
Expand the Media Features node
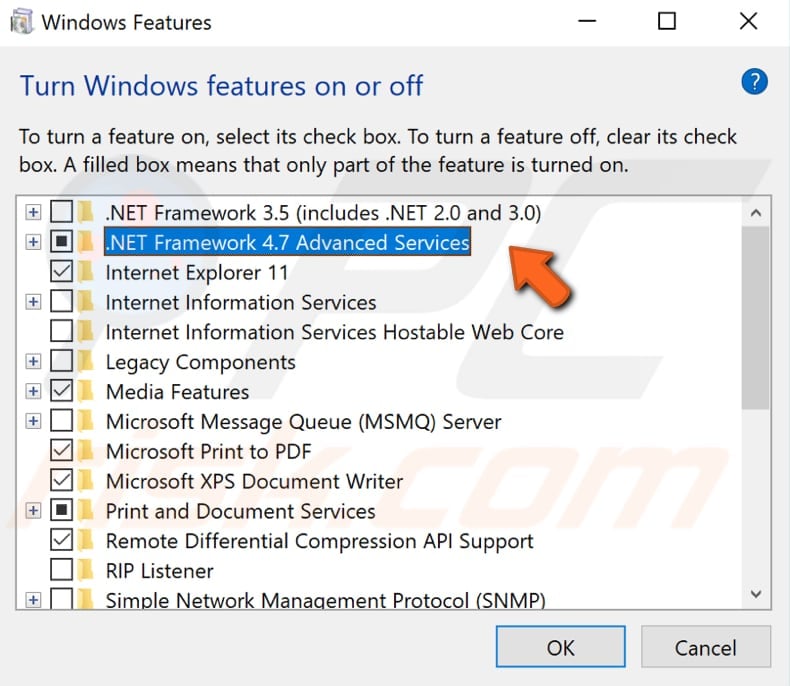pos(33,391)
